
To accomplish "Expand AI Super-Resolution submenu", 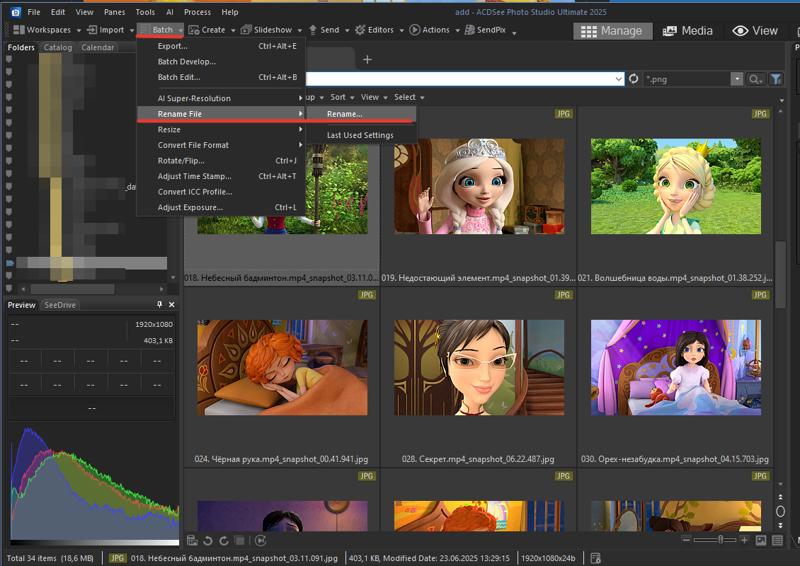I will pos(221,99).
